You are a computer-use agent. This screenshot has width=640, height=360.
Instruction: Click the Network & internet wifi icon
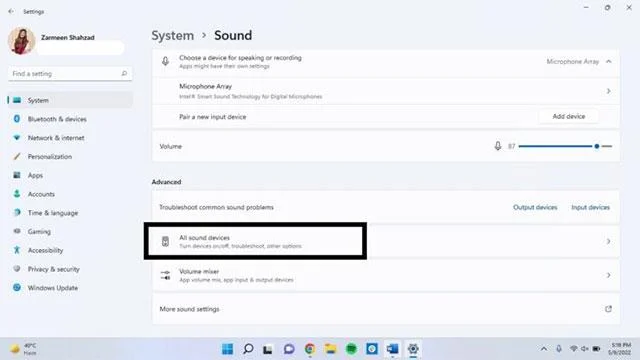[17, 138]
